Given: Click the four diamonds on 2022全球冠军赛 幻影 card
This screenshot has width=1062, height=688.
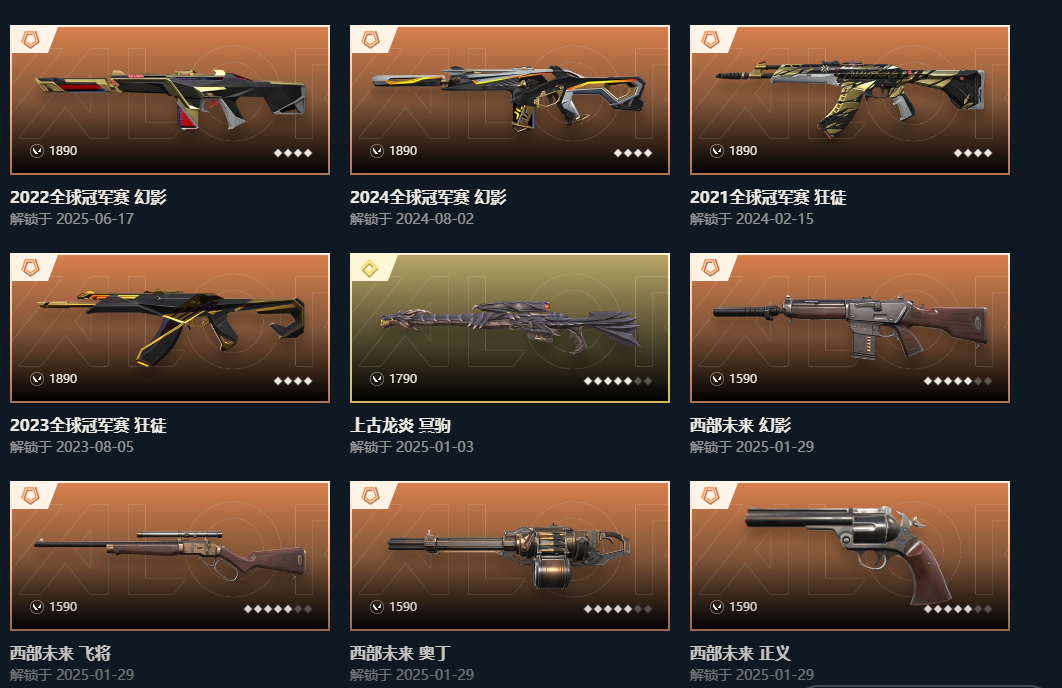Looking at the screenshot, I should point(293,153).
